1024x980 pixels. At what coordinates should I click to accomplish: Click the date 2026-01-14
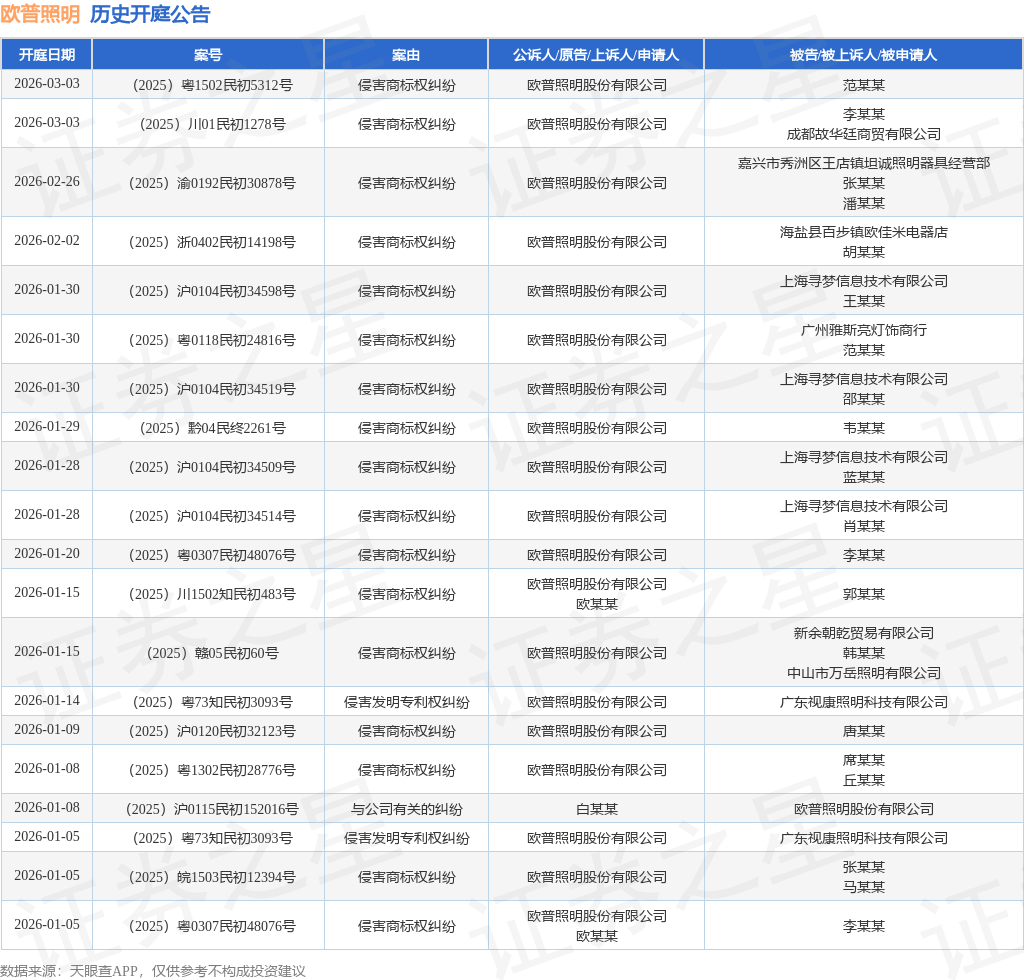(x=47, y=701)
